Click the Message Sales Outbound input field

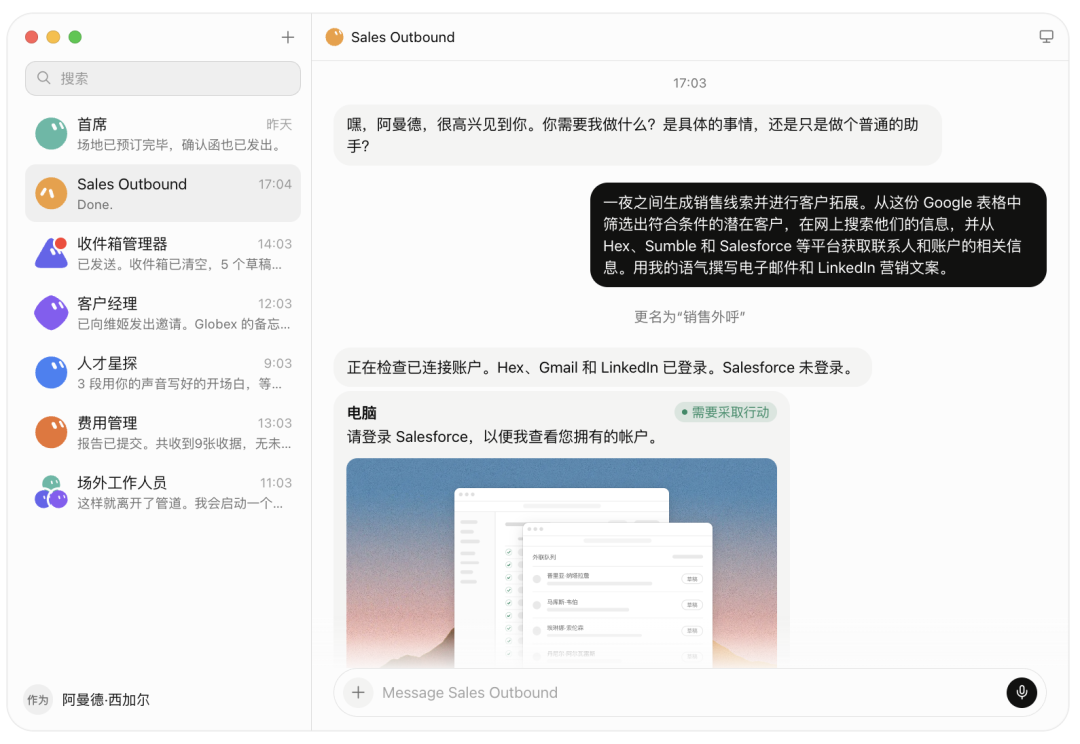(x=689, y=692)
